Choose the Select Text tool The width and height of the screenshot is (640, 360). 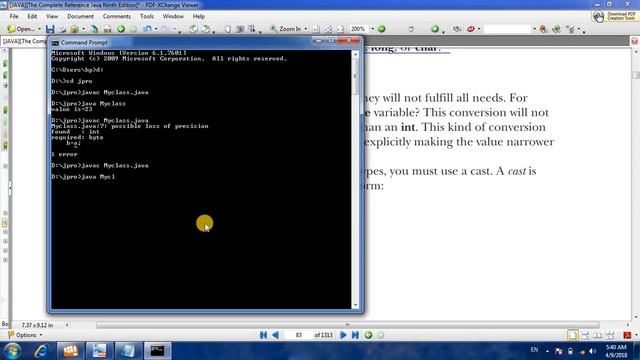click(x=252, y=29)
